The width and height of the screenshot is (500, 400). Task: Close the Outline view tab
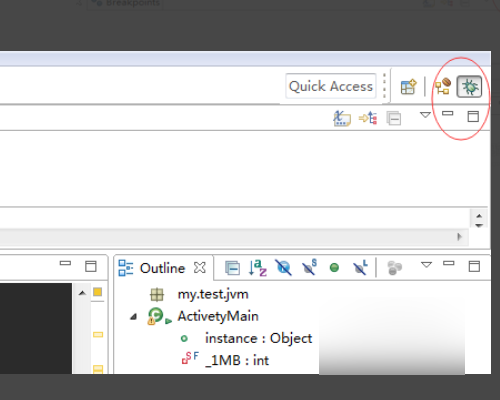tap(200, 268)
